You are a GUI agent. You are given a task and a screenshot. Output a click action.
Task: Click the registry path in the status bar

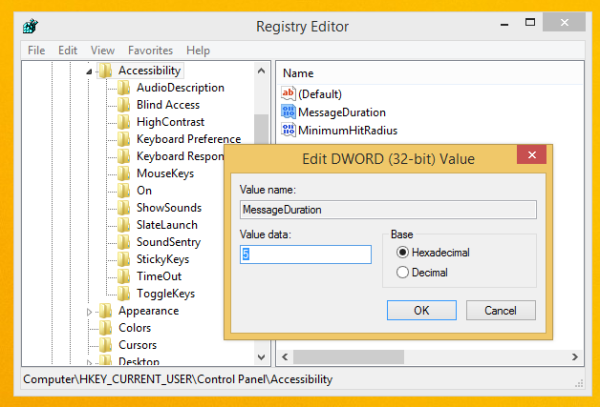coord(178,379)
